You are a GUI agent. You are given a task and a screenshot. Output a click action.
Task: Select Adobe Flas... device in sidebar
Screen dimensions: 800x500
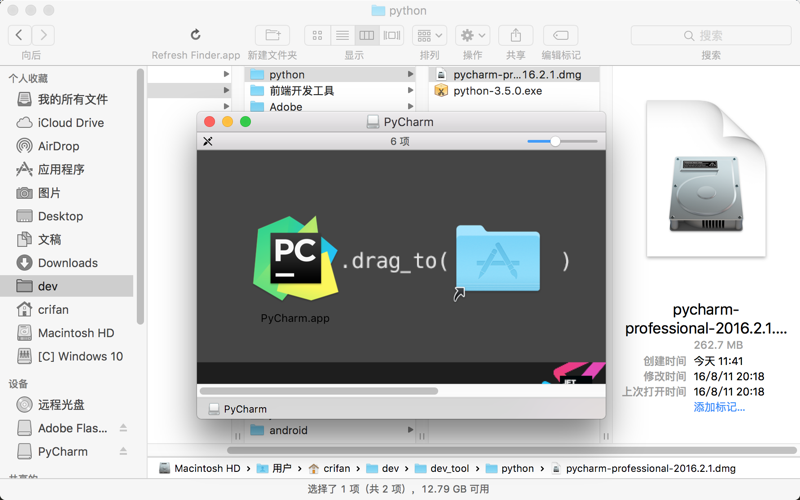pos(61,428)
